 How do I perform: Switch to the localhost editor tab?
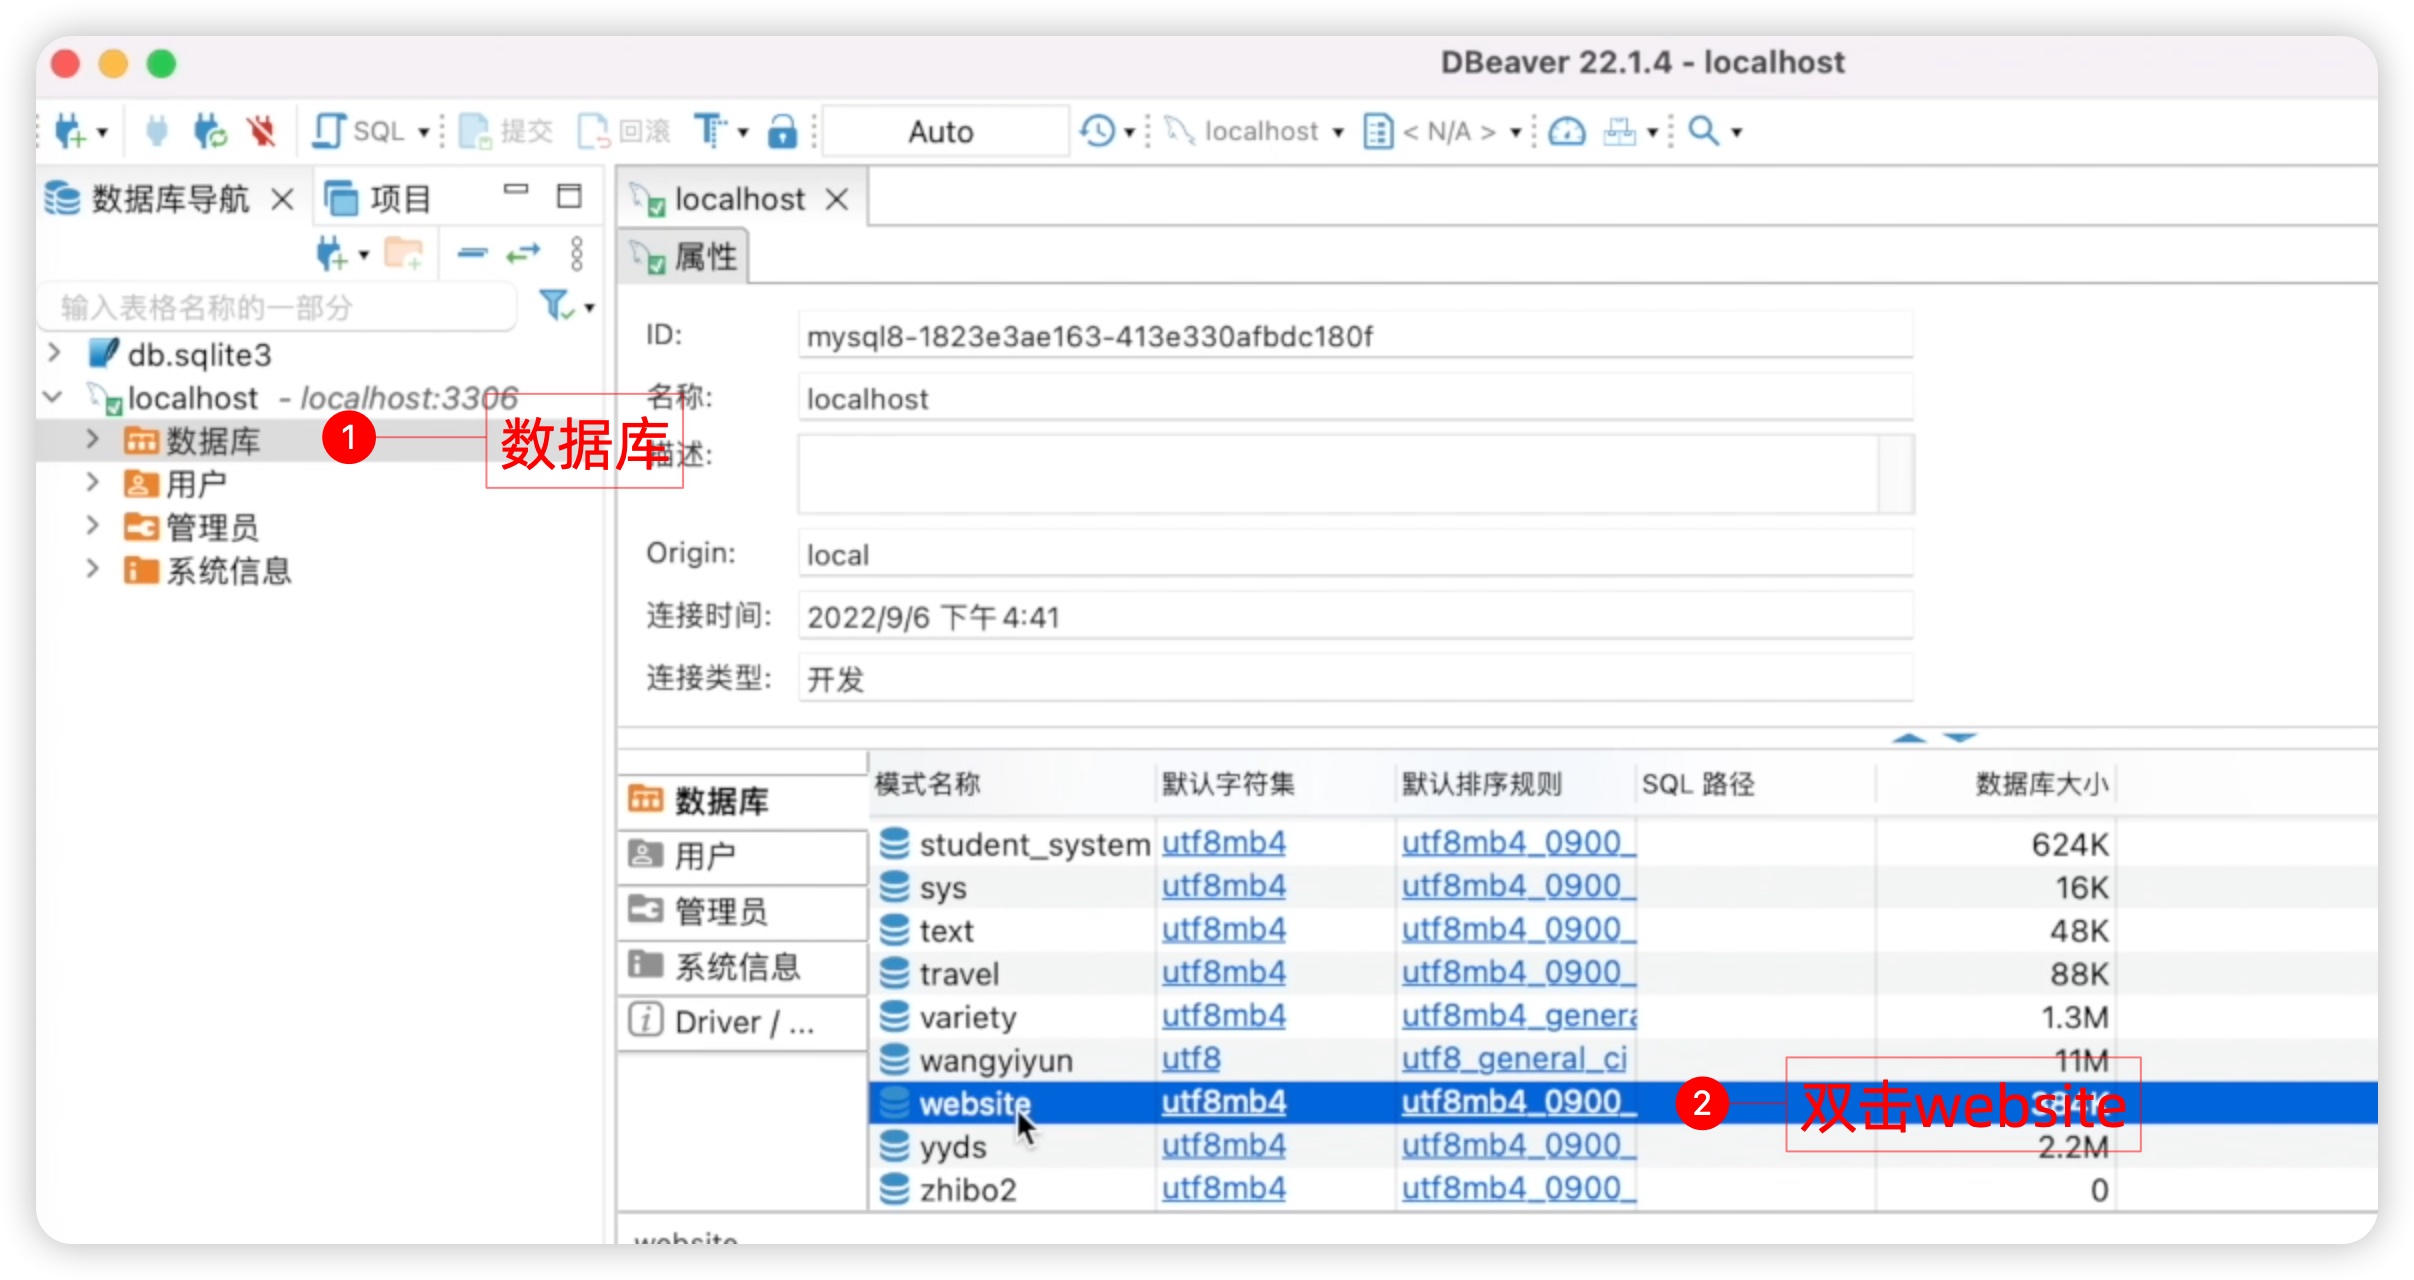[x=738, y=199]
